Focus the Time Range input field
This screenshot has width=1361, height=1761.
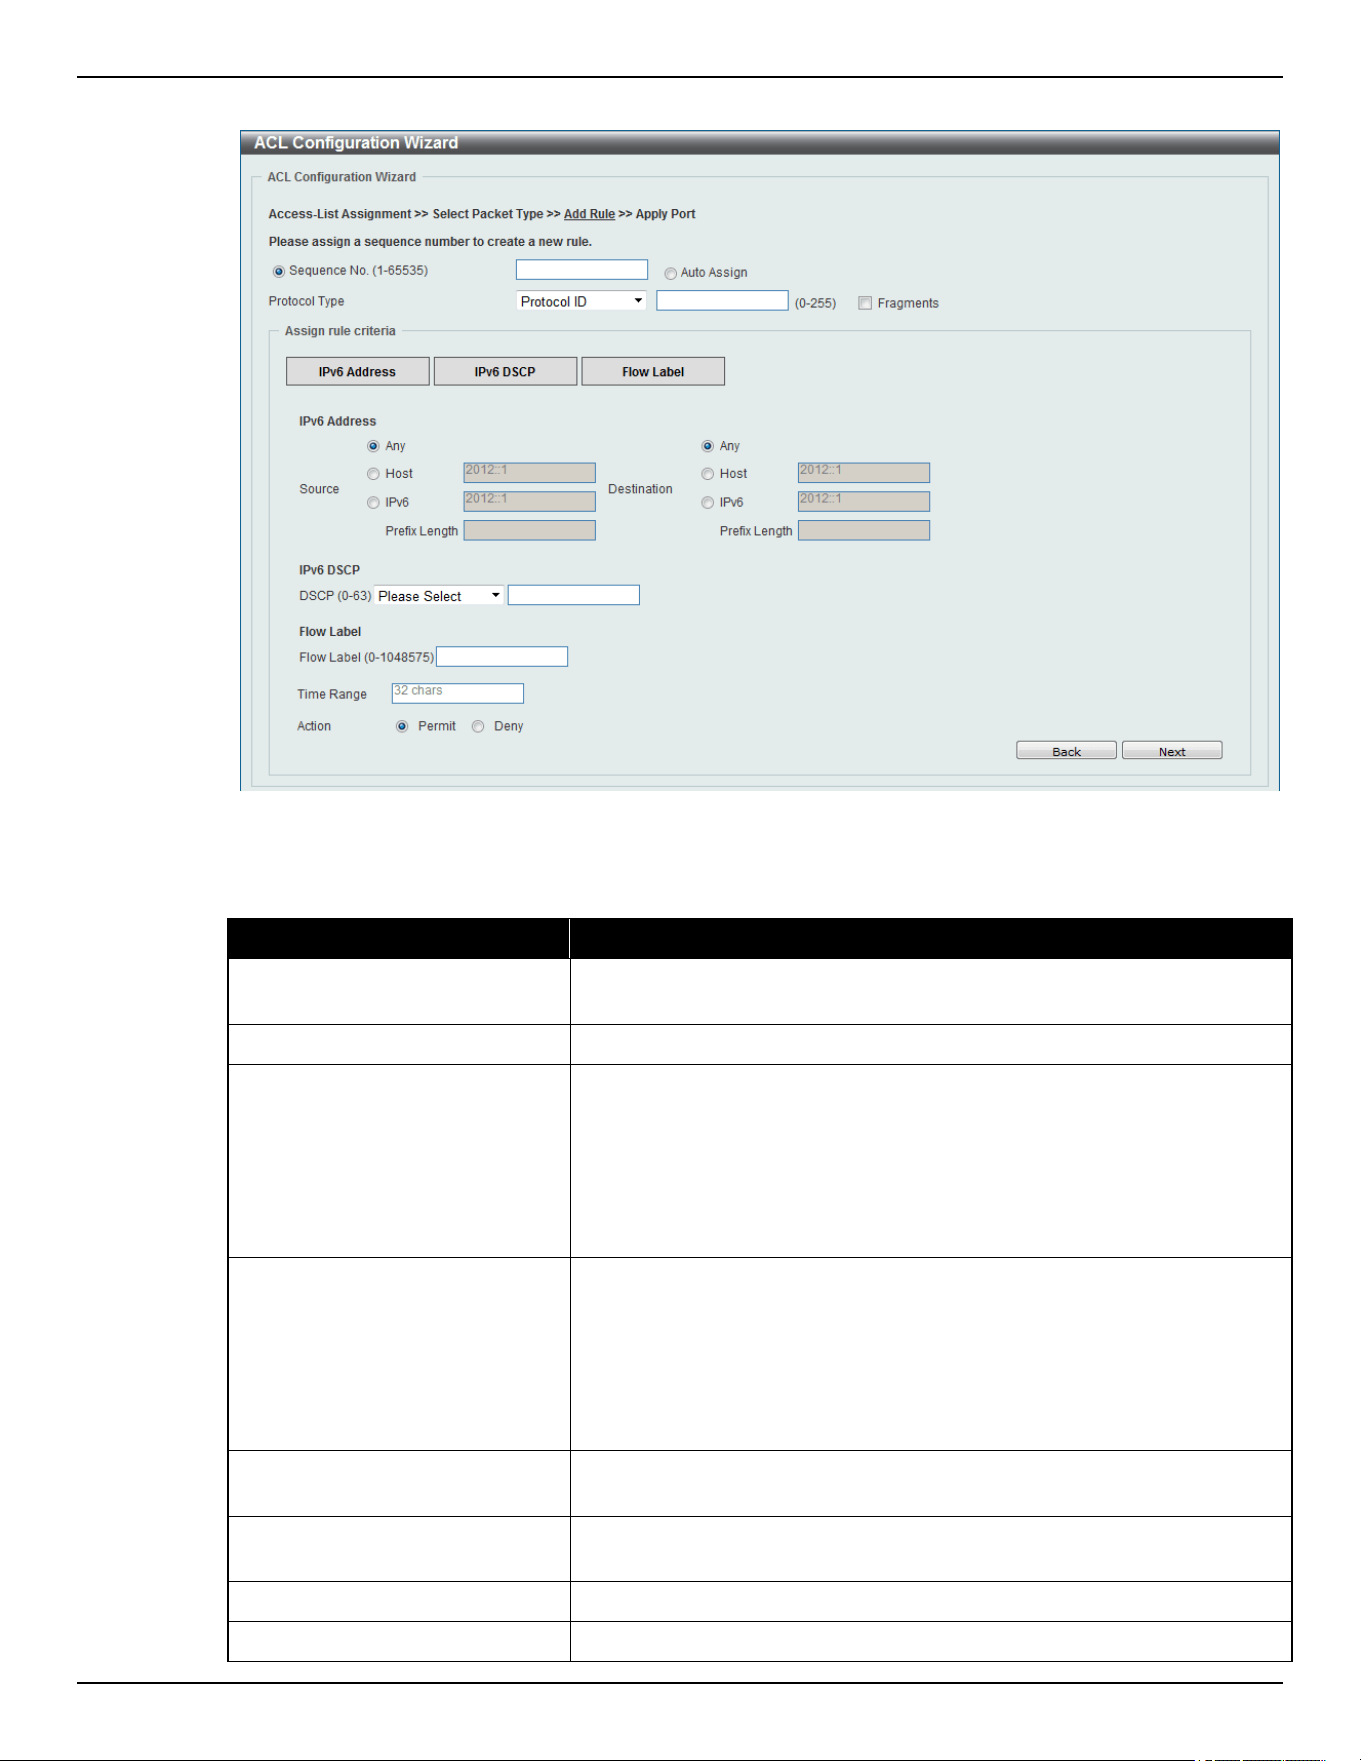coord(458,694)
